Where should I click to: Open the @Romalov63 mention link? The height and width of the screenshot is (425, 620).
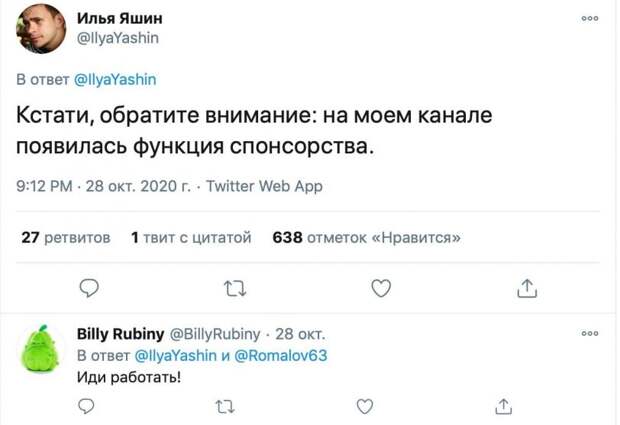click(x=286, y=356)
